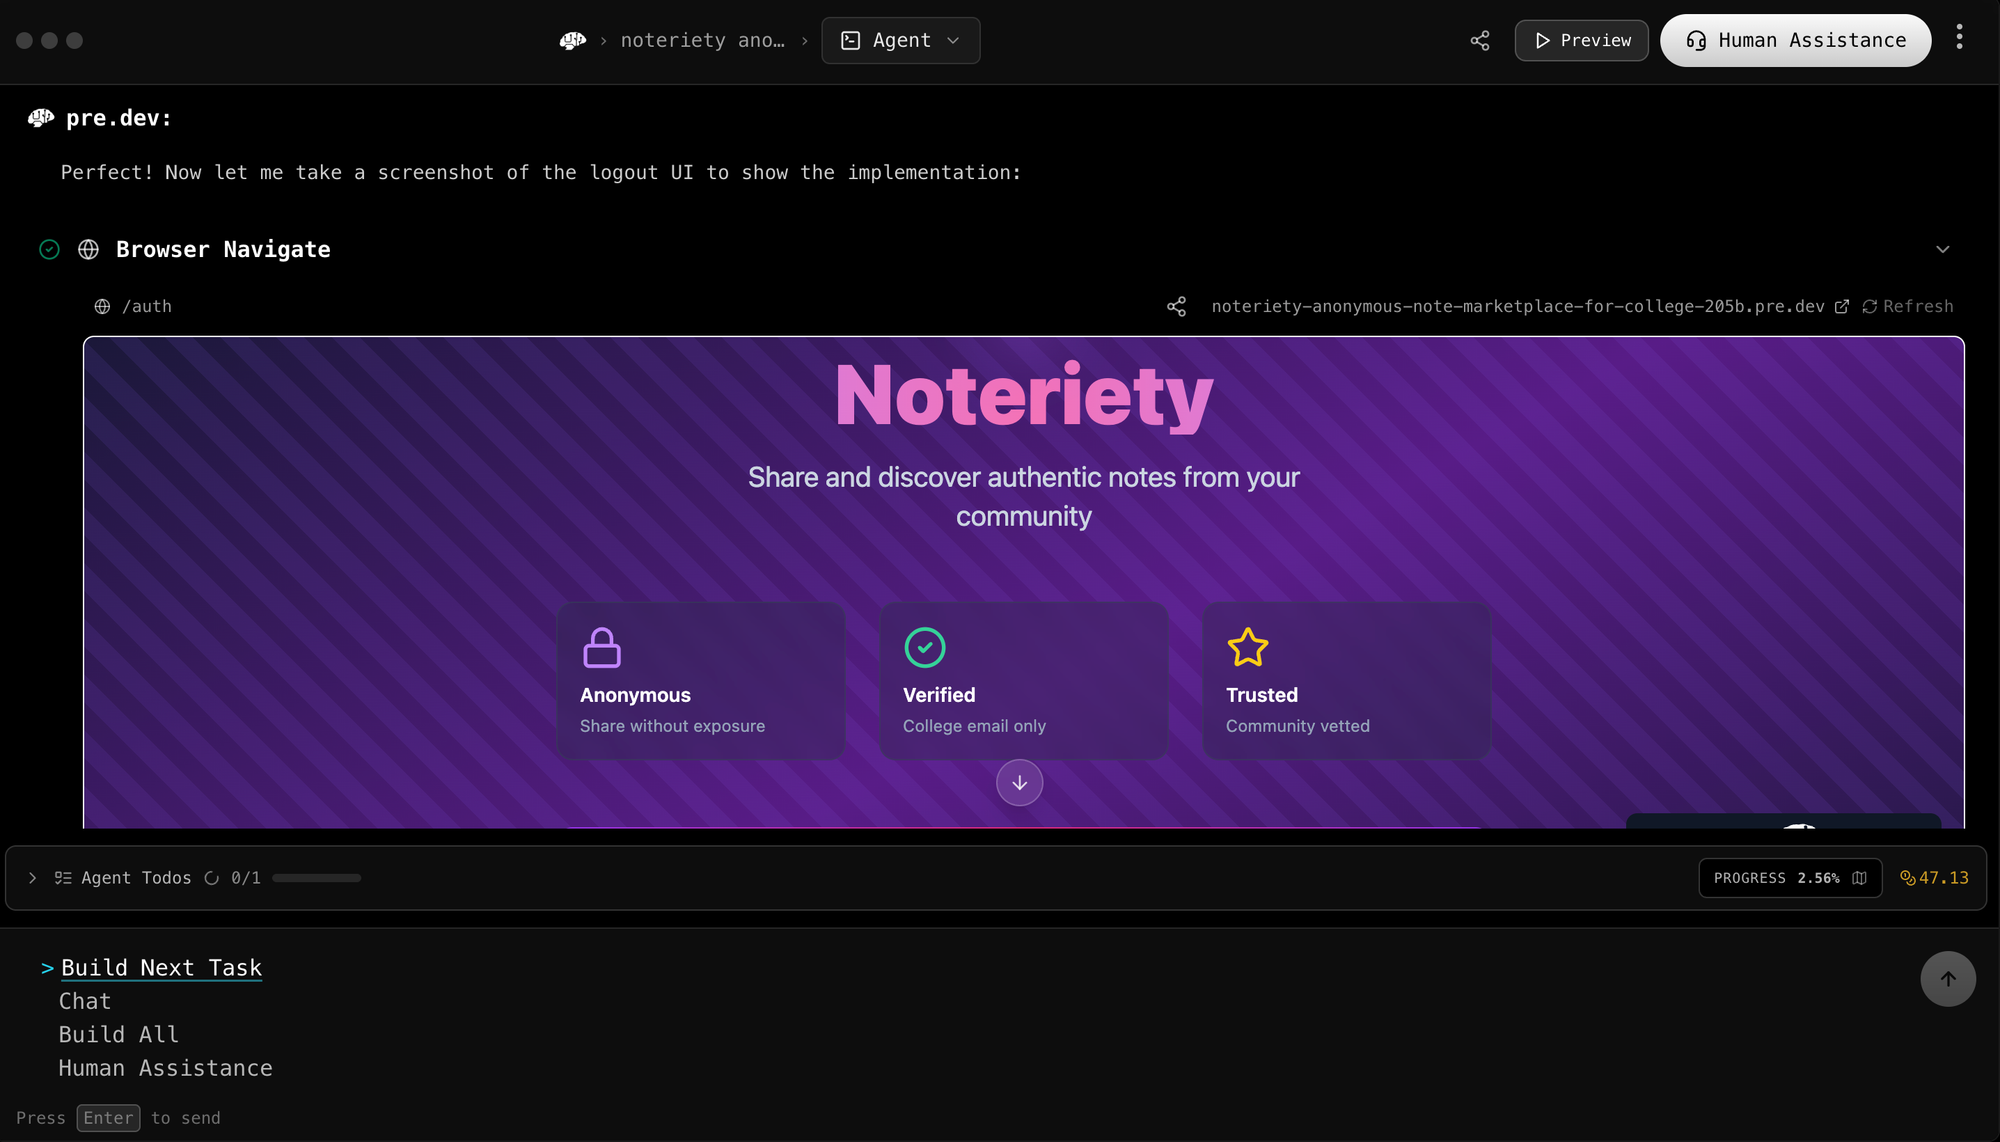The image size is (2000, 1142).
Task: Click the Human Assistance button
Action: [x=1795, y=41]
